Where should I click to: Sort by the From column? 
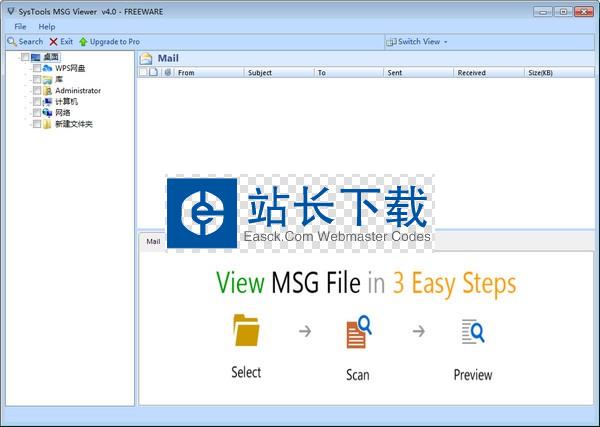pyautogui.click(x=209, y=72)
